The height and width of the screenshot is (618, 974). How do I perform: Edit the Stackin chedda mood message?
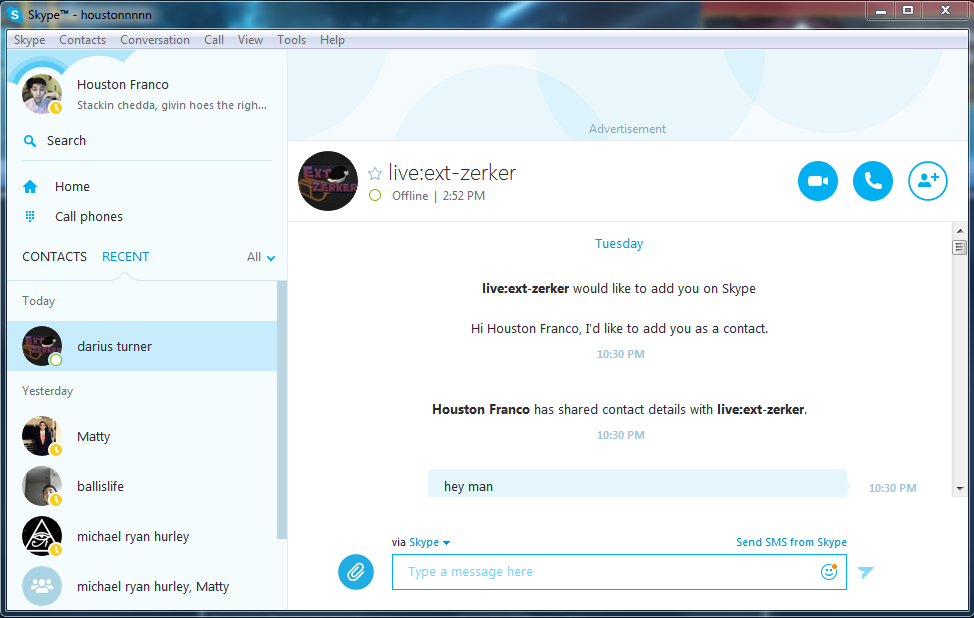(172, 105)
